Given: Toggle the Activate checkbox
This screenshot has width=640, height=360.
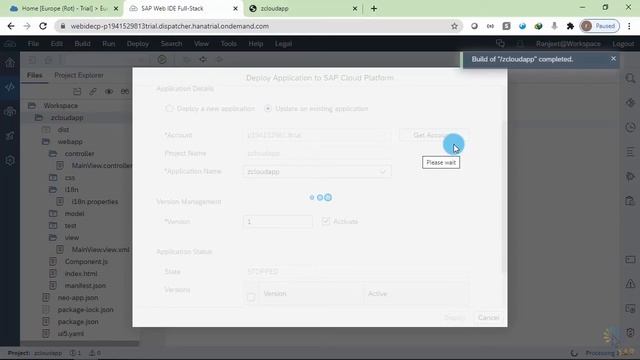Looking at the screenshot, I should (325, 221).
